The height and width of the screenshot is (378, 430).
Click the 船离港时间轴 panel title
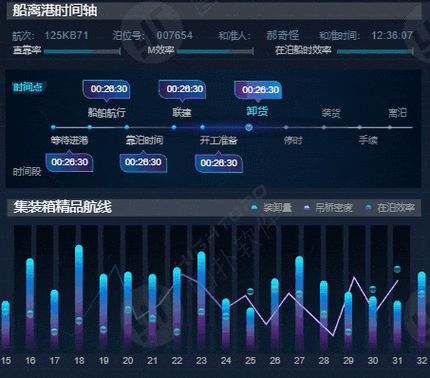(55, 10)
